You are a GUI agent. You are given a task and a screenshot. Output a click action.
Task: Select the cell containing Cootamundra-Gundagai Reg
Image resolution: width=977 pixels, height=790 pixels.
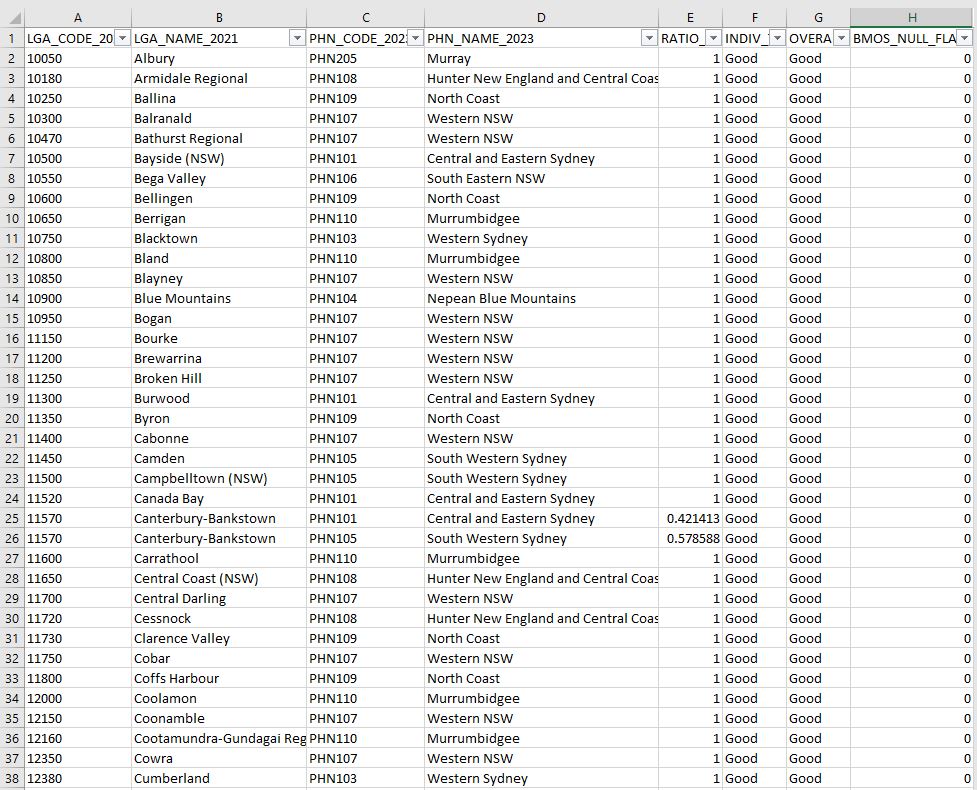pyautogui.click(x=219, y=738)
